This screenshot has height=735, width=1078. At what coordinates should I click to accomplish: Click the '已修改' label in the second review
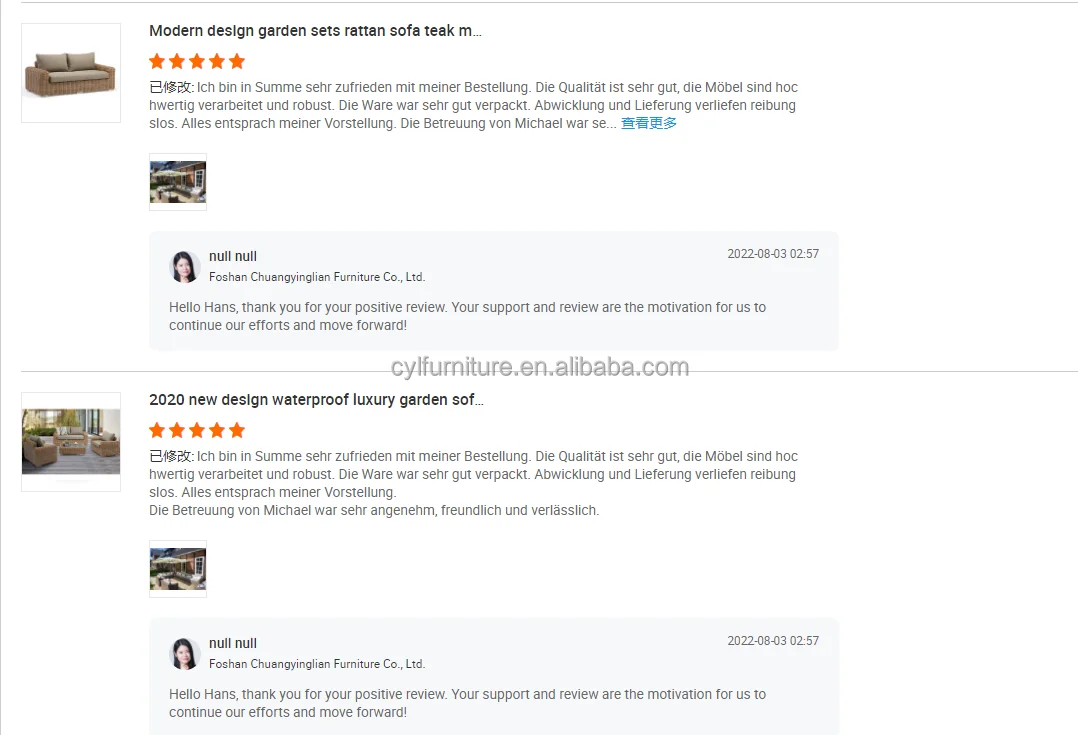170,457
